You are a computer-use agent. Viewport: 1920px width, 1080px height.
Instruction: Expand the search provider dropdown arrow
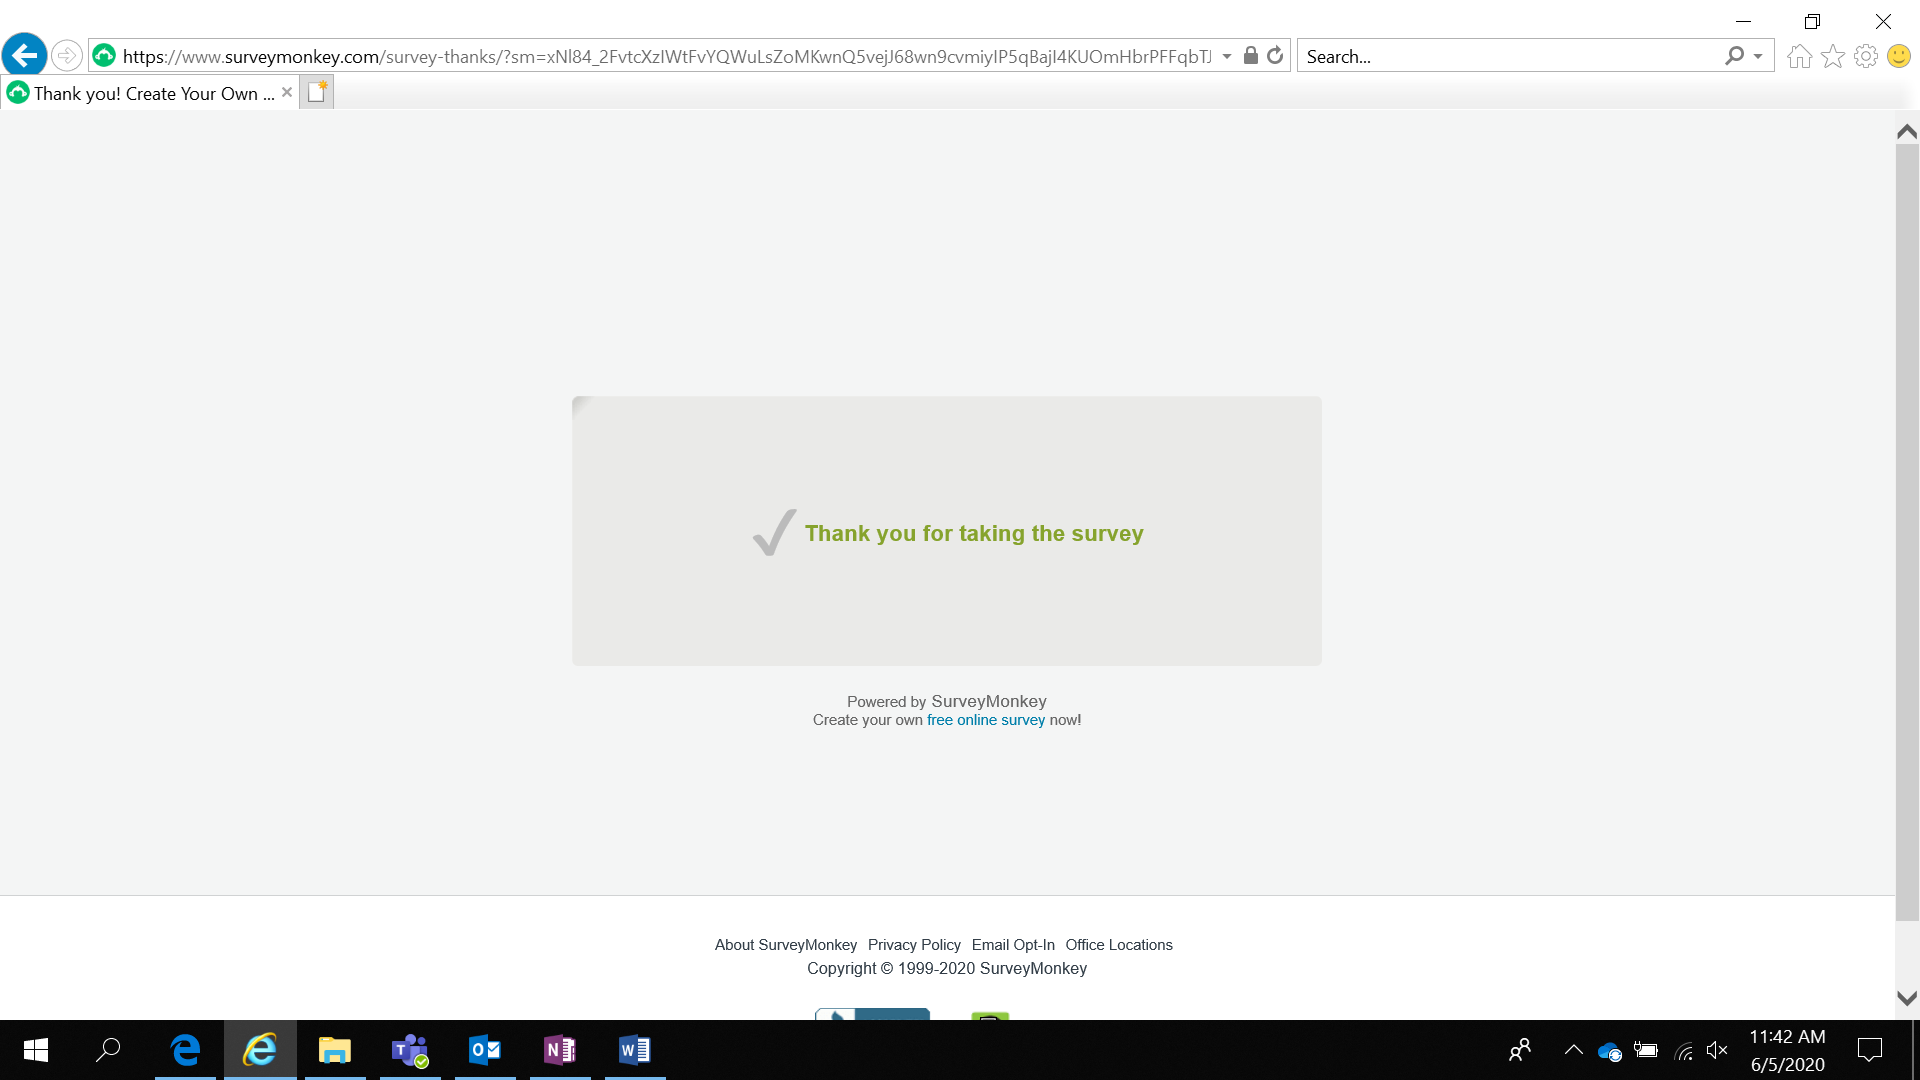point(1758,56)
